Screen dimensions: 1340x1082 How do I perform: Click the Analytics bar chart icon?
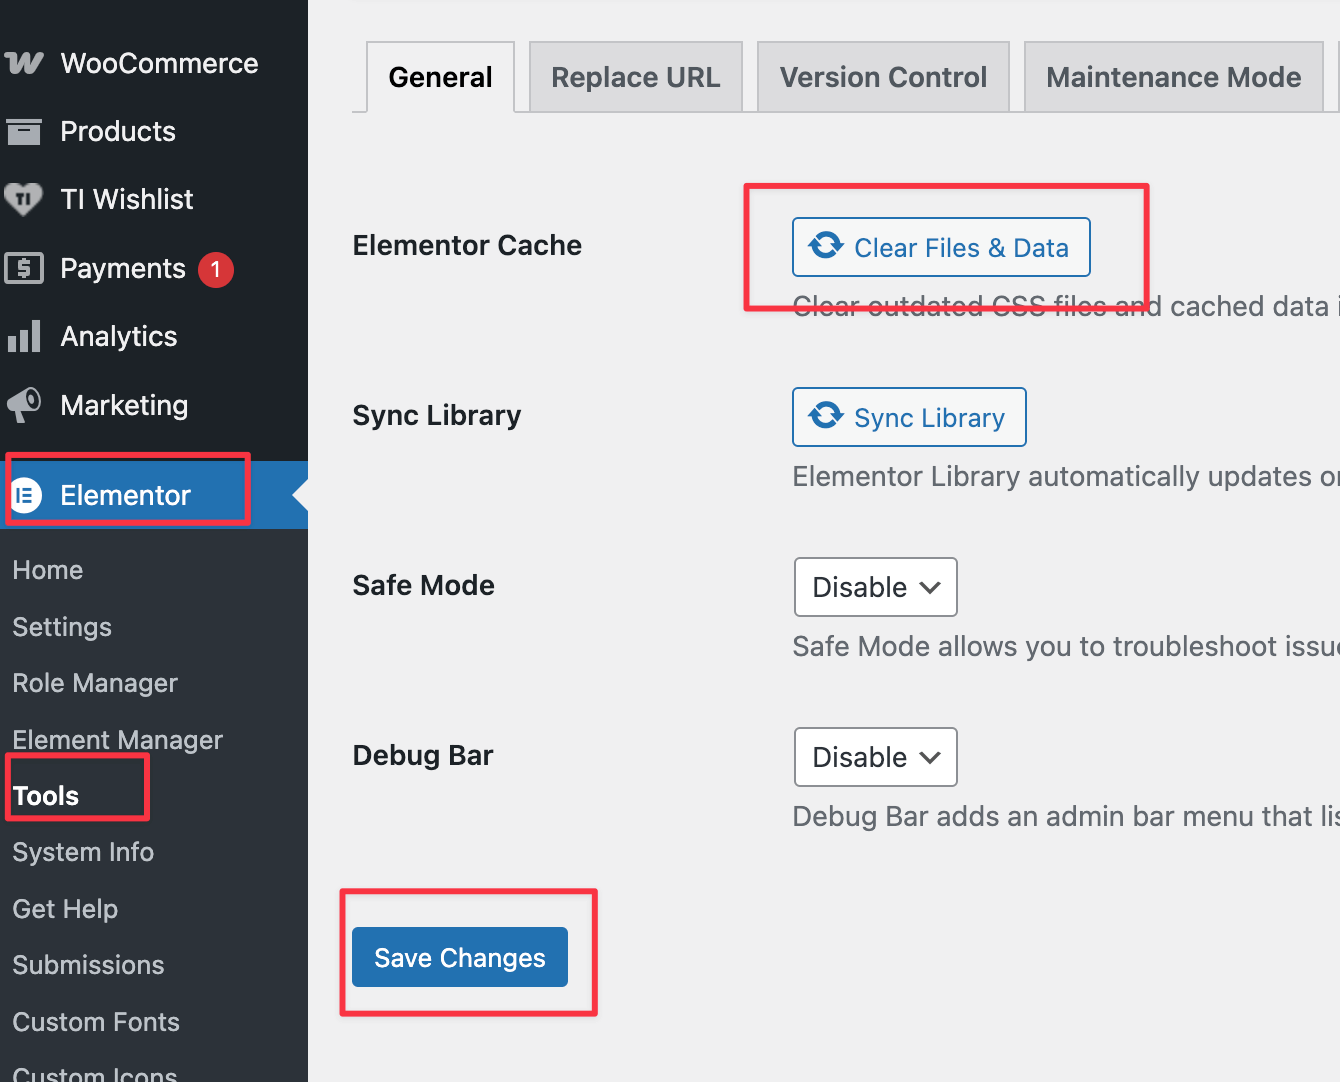click(x=24, y=336)
